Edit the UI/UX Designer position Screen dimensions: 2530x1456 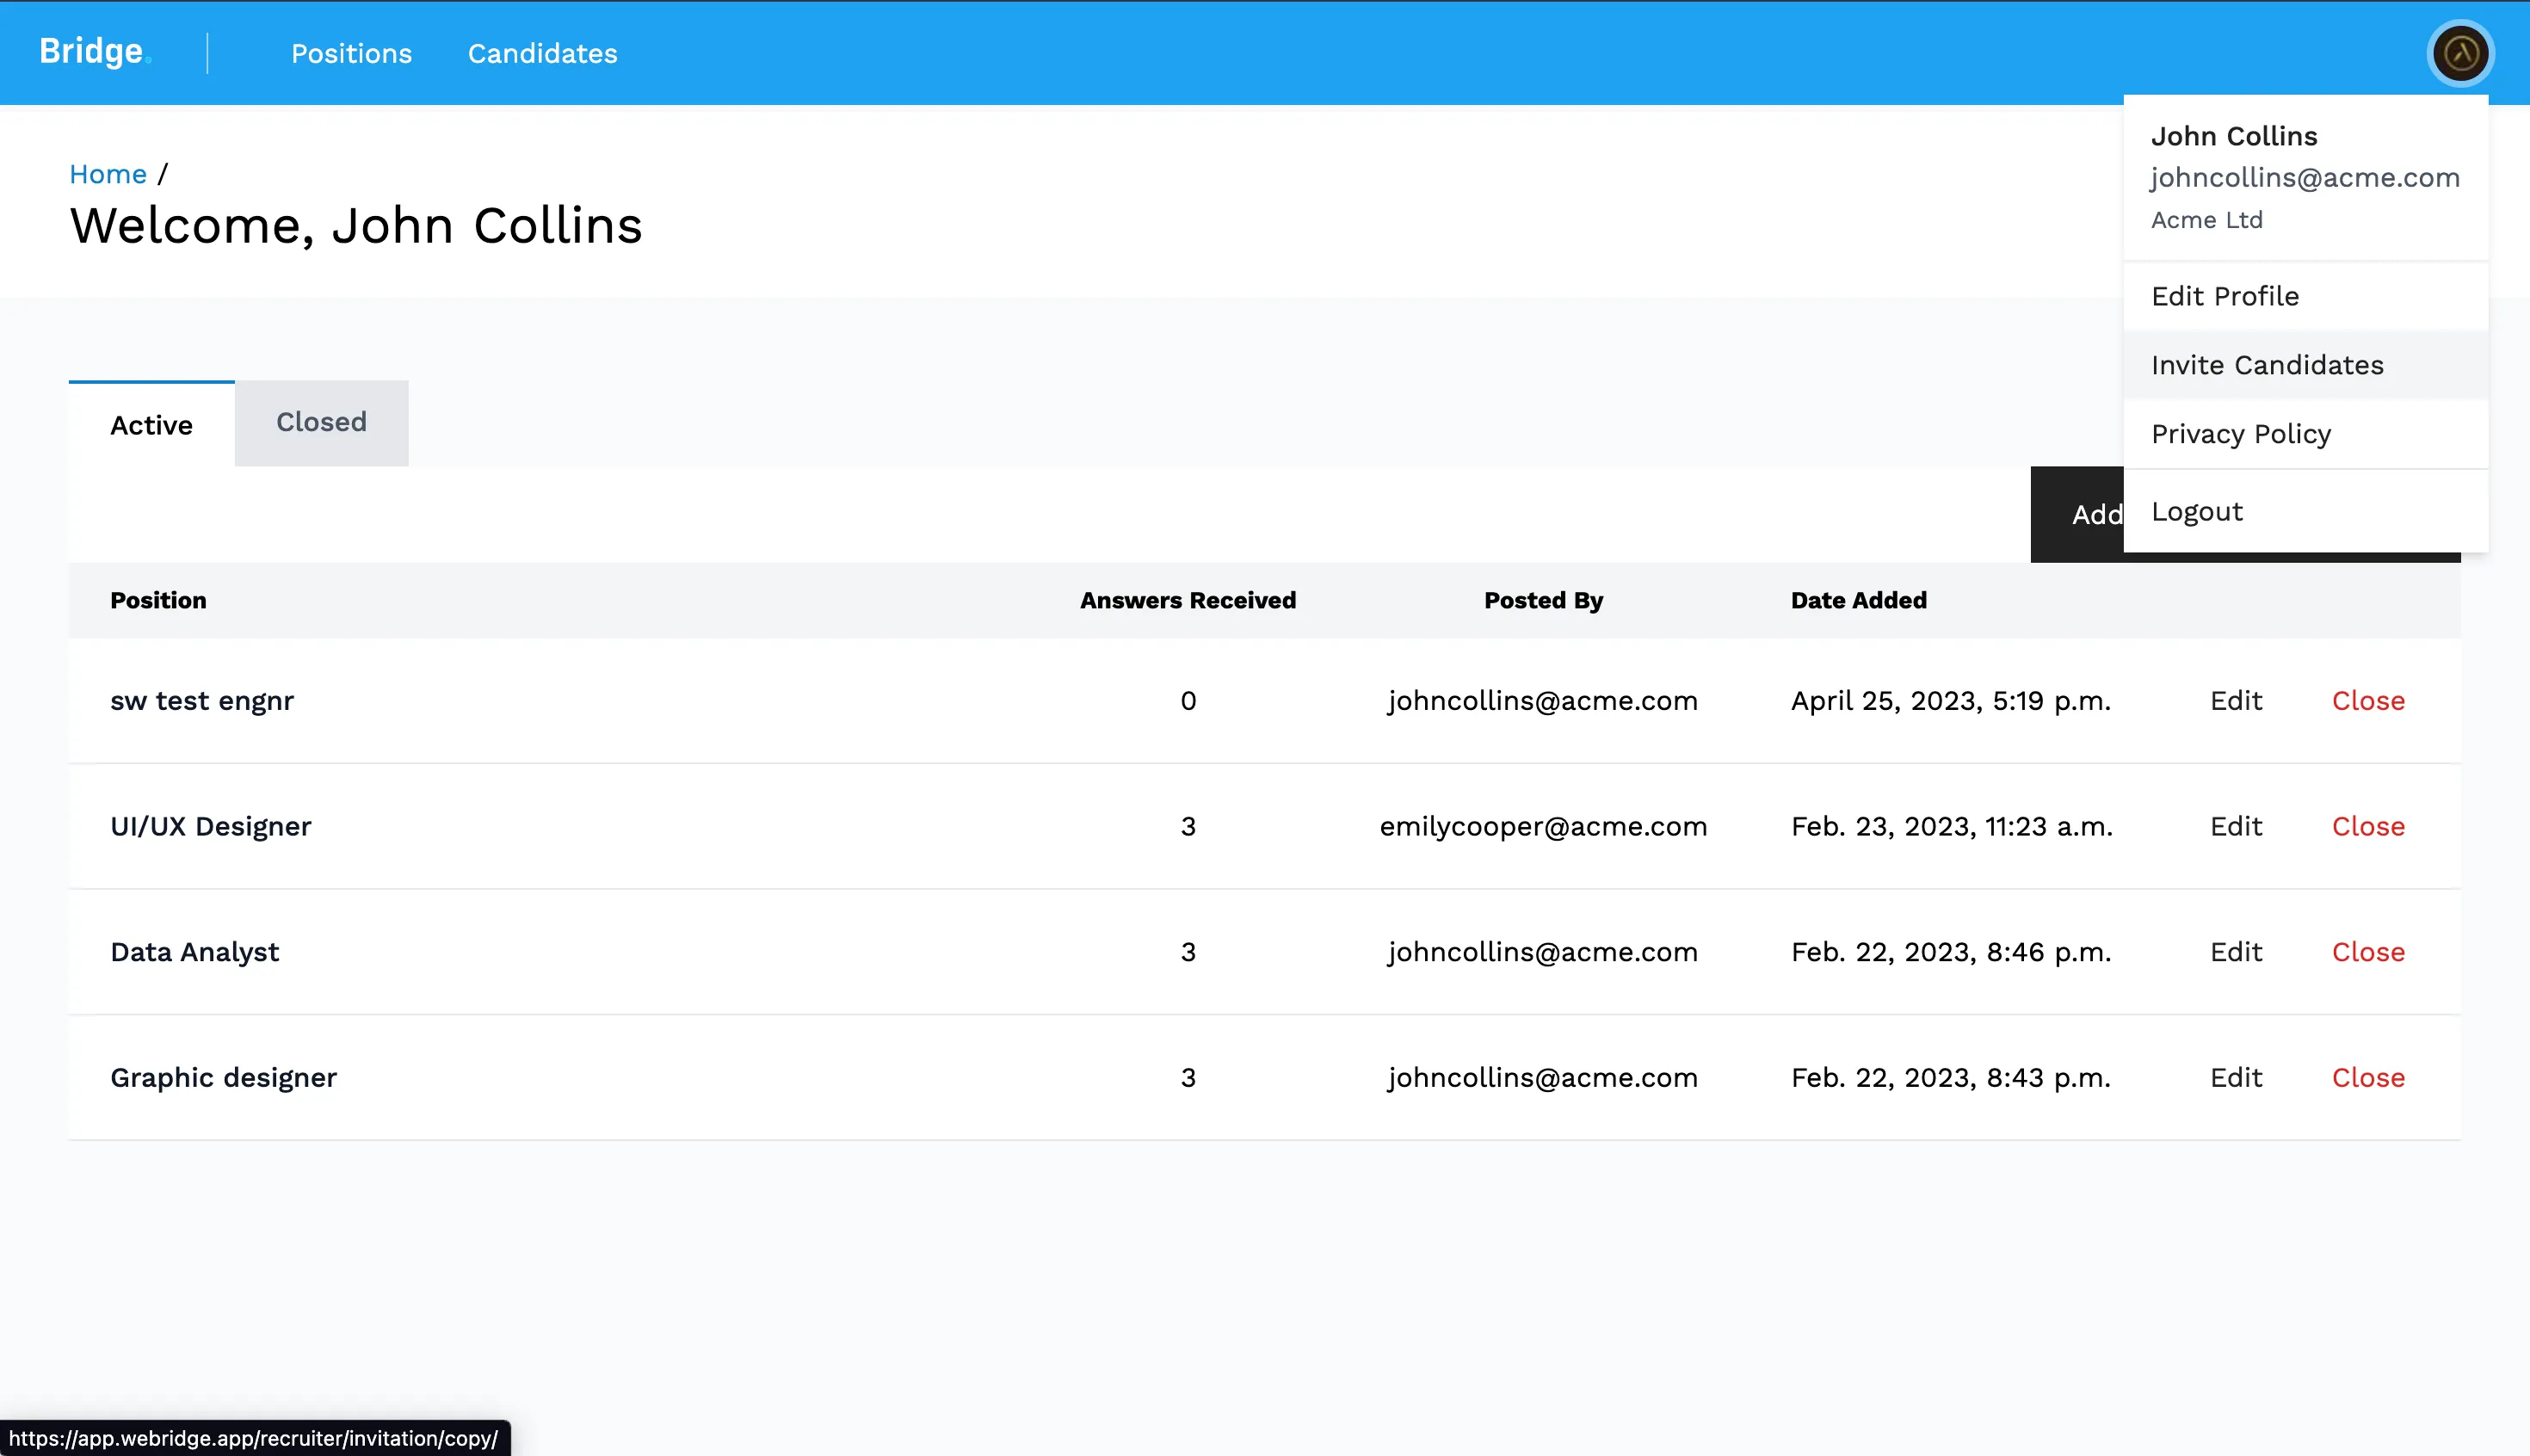[2236, 826]
